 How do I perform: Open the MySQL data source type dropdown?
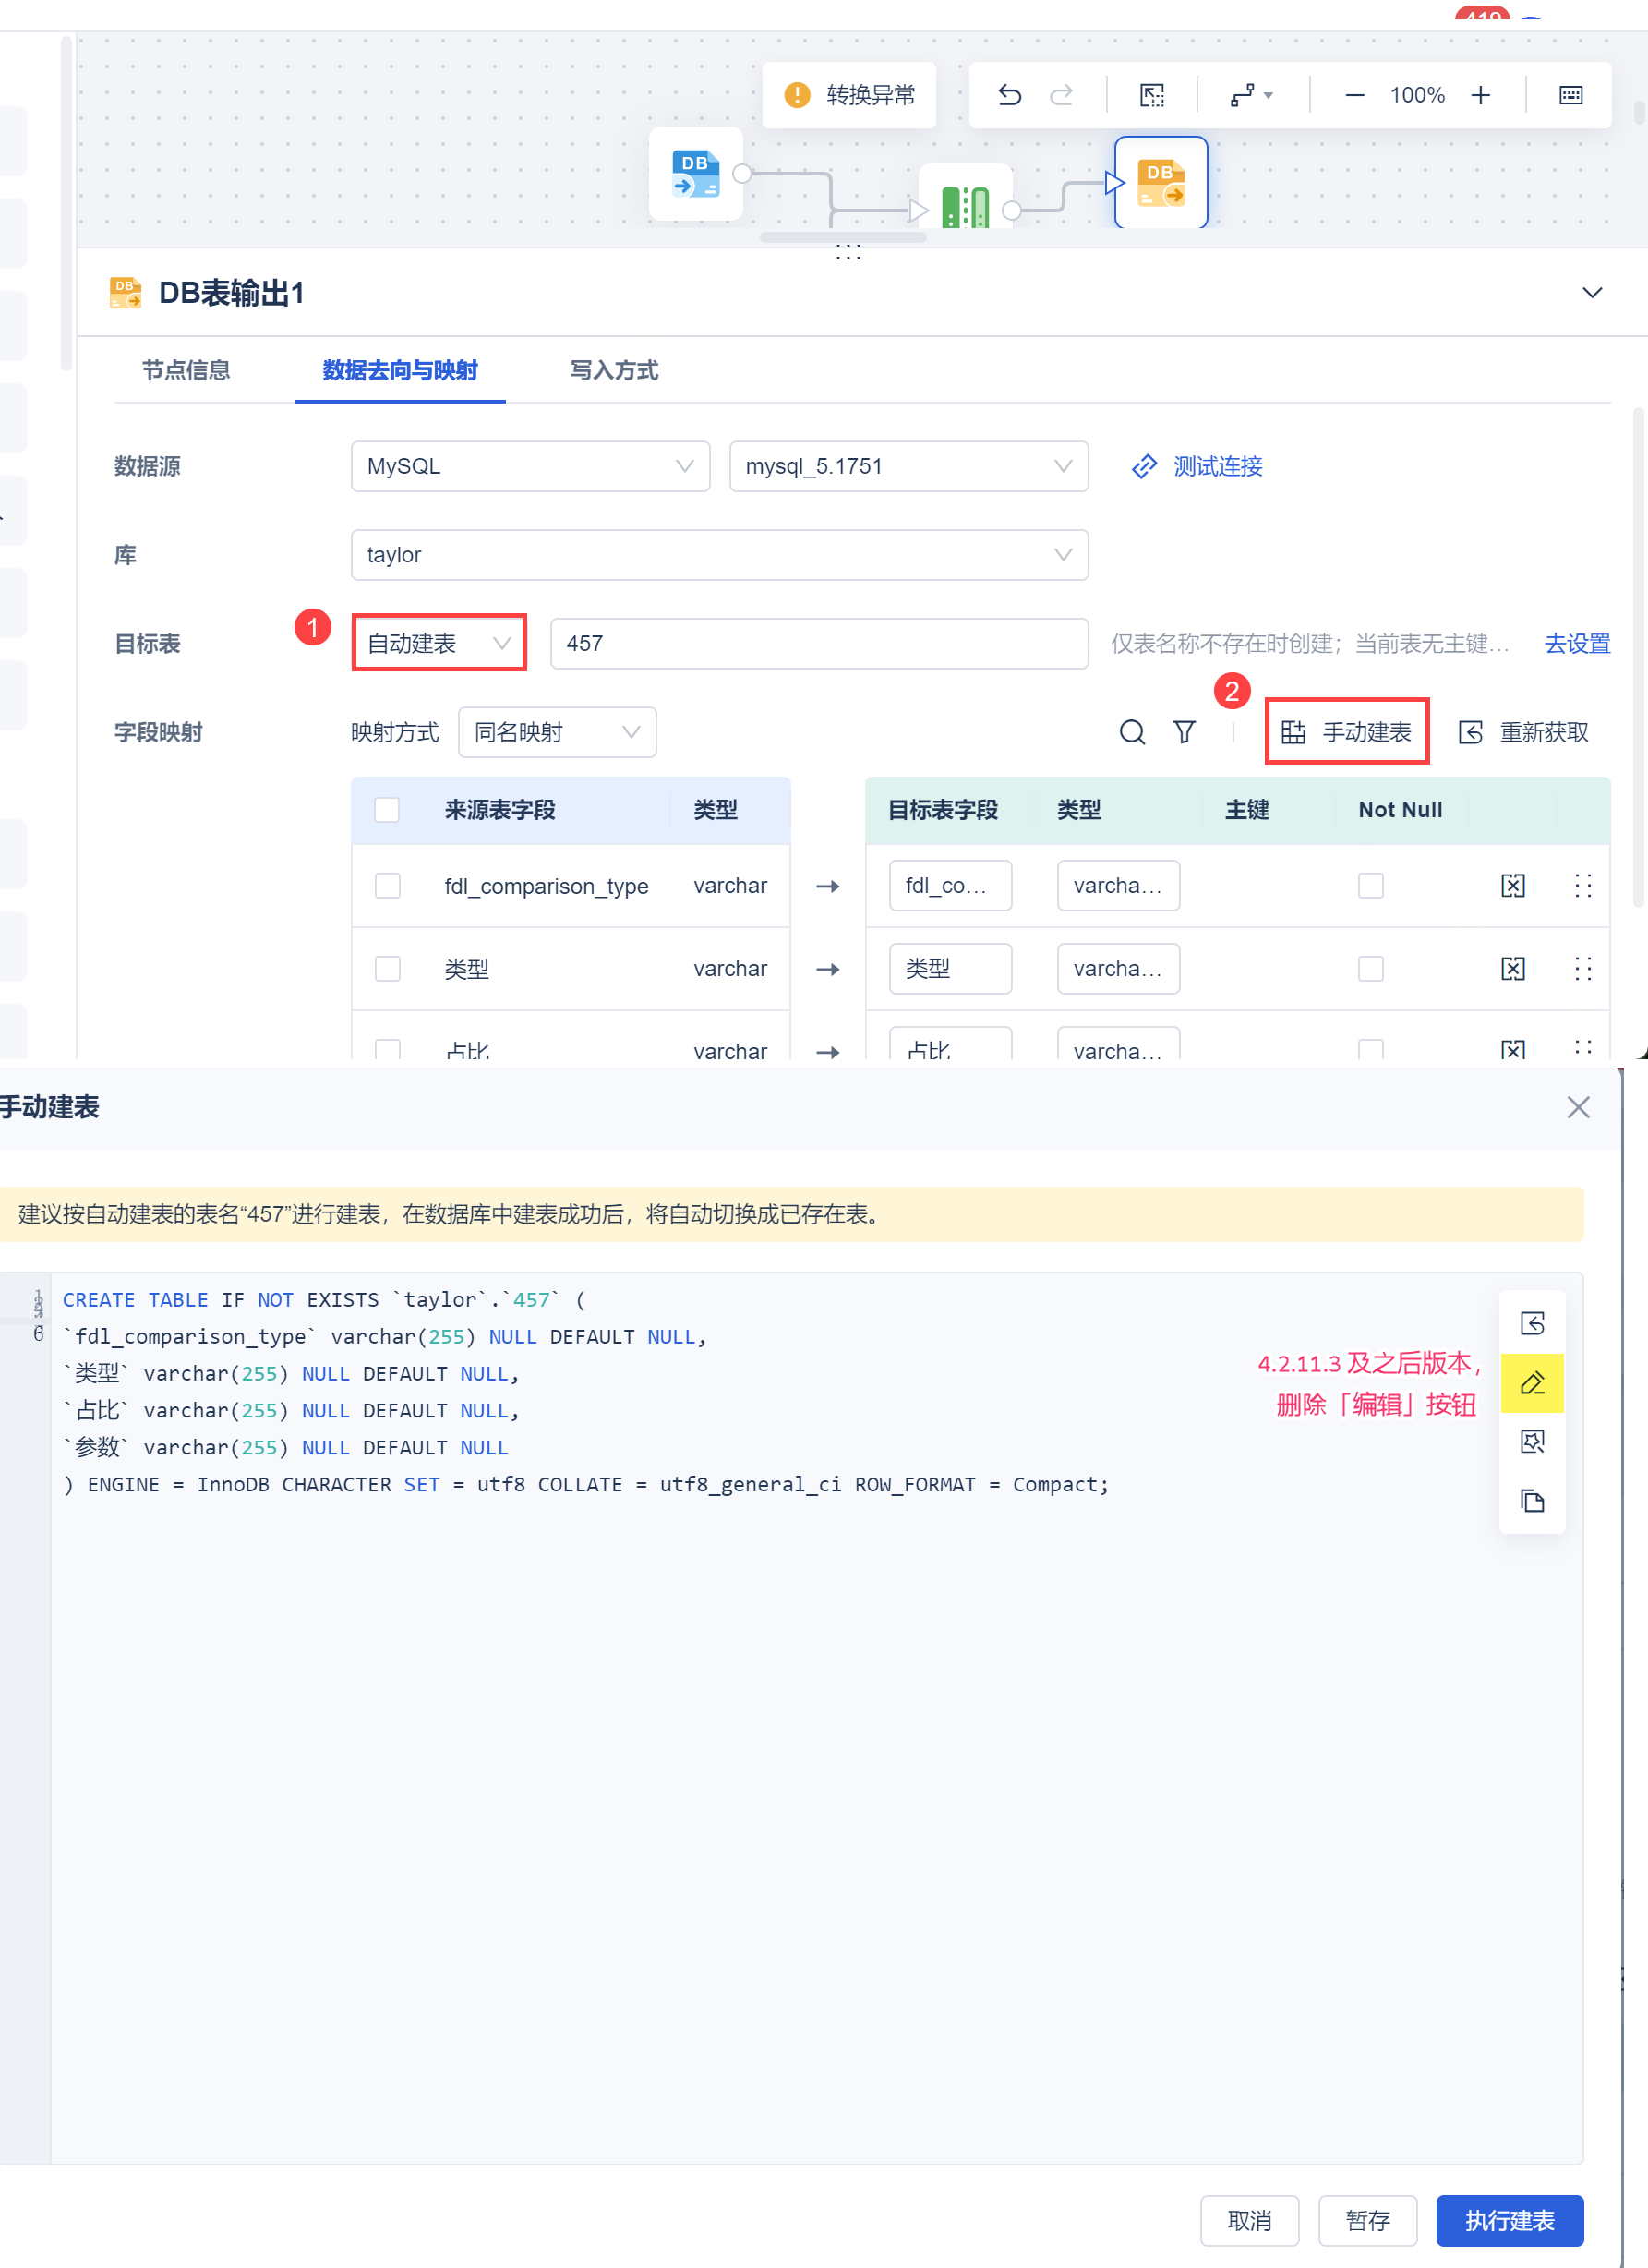[x=530, y=466]
